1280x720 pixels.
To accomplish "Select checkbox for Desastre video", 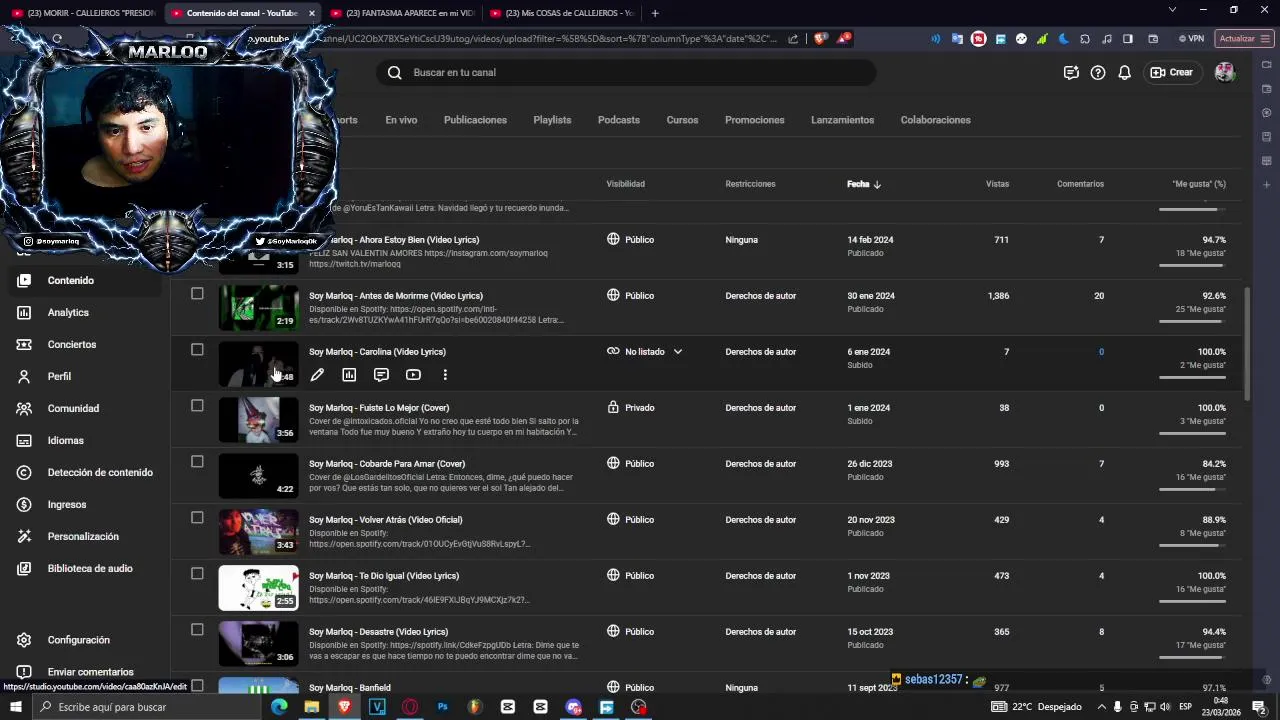I will [x=197, y=630].
